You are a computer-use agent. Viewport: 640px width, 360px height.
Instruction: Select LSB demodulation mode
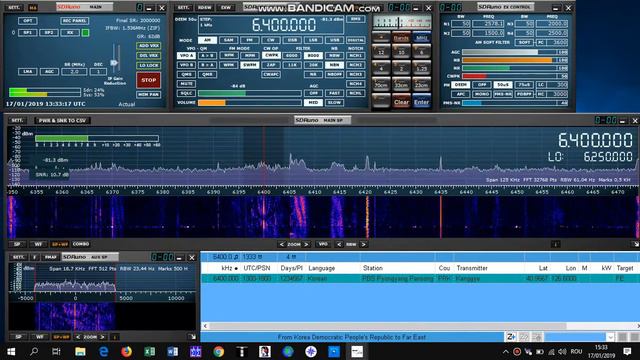click(x=313, y=40)
